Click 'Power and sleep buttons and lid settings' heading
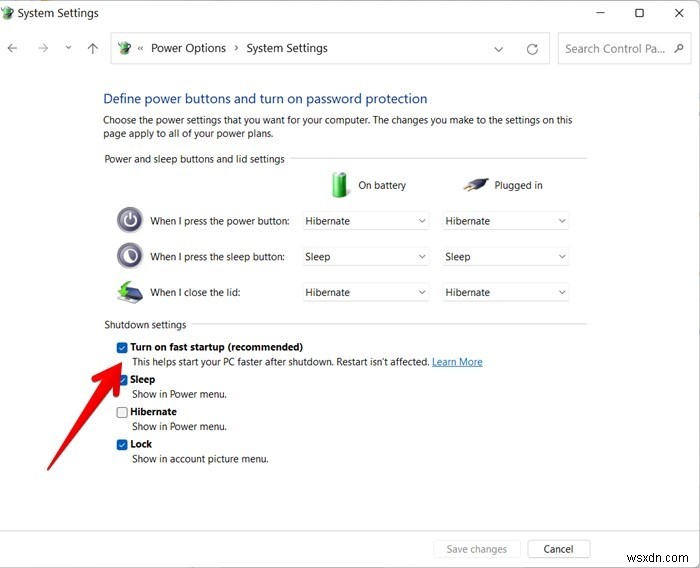Screen dimensions: 700x568 click(194, 159)
